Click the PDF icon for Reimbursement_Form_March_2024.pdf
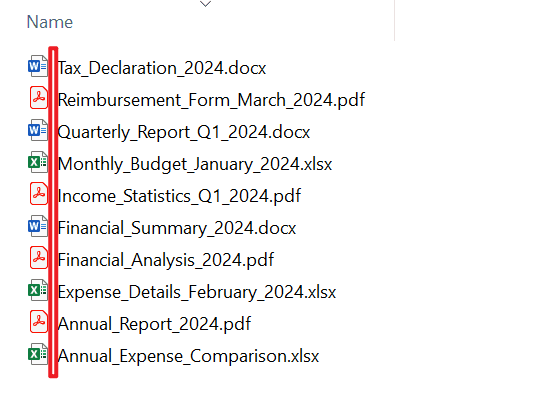536x397 pixels. click(x=39, y=98)
